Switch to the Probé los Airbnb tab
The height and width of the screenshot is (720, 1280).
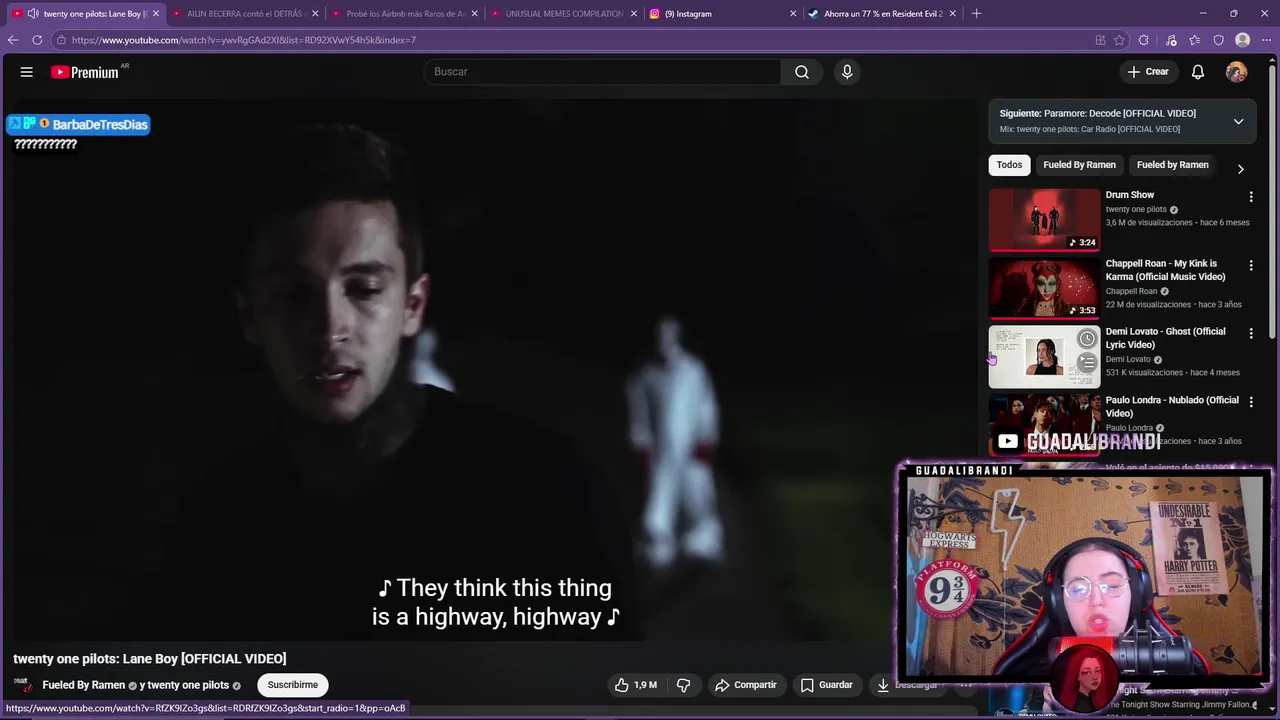tap(404, 14)
